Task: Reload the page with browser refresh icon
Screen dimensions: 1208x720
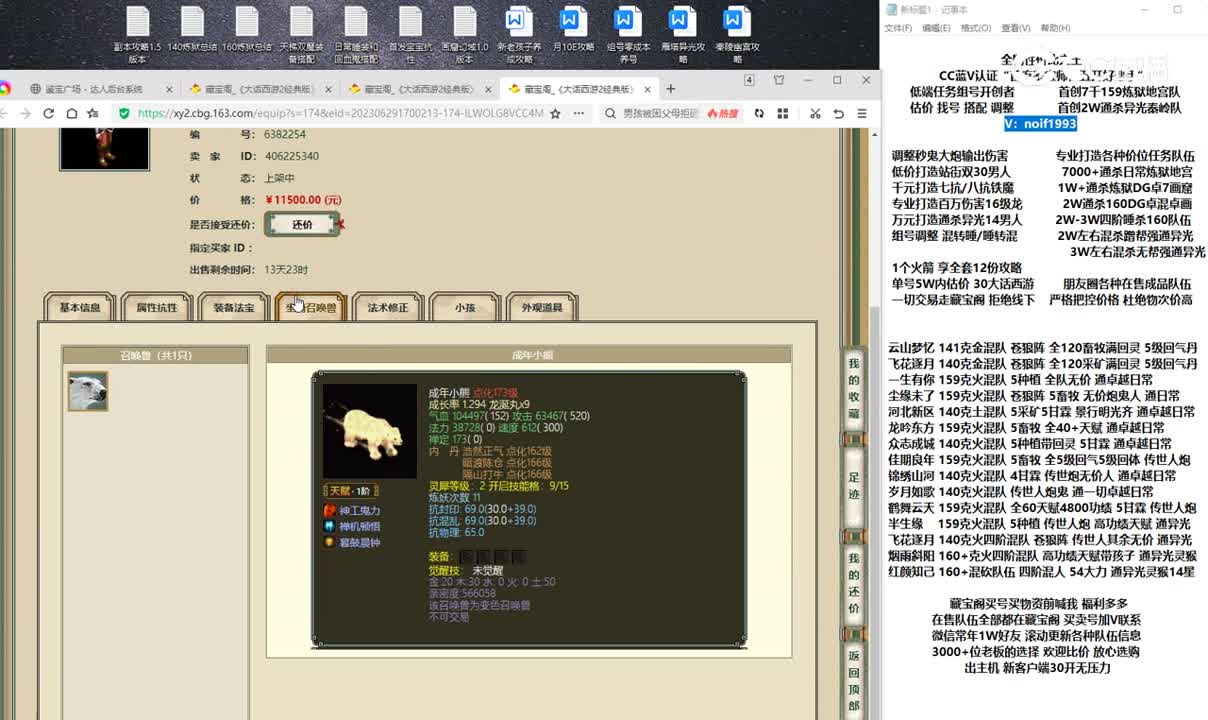Action: [49, 114]
